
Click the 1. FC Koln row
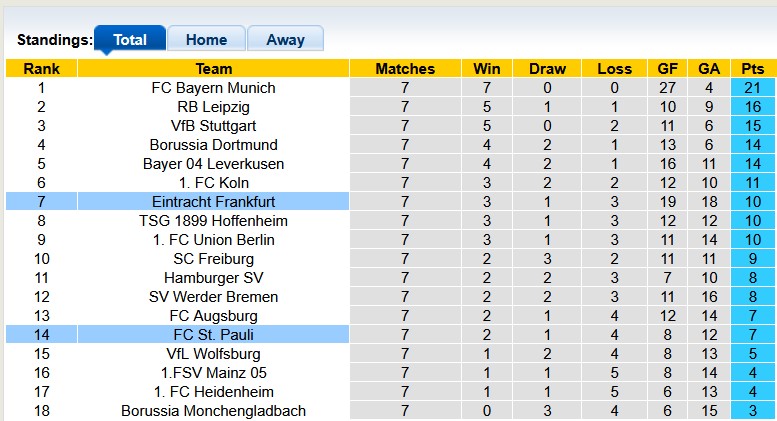(213, 183)
